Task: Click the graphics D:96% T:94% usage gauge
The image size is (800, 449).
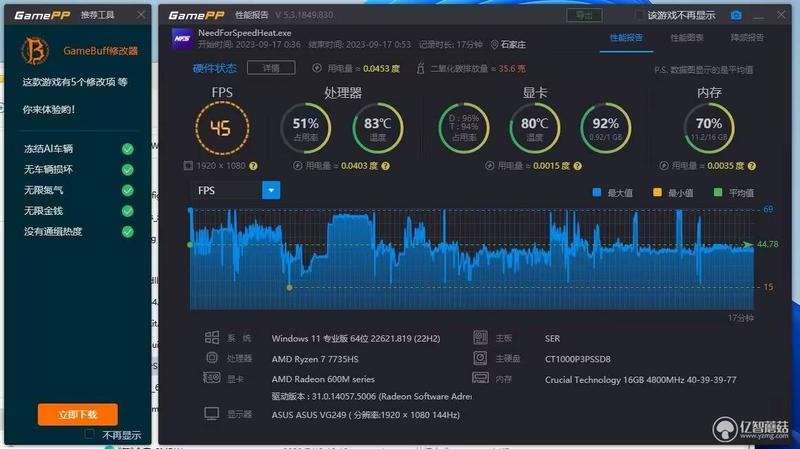Action: (464, 128)
